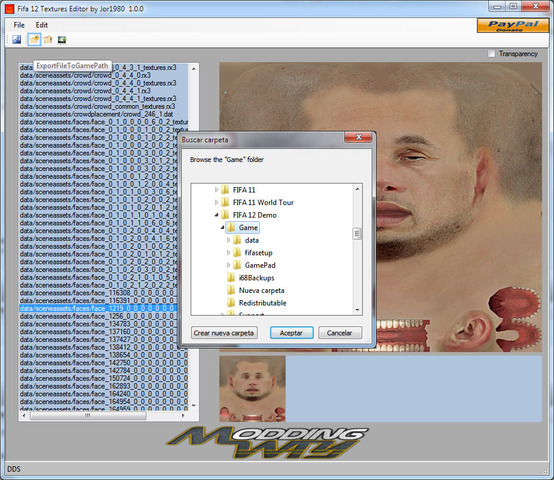Collapse the Game folder node

click(223, 228)
